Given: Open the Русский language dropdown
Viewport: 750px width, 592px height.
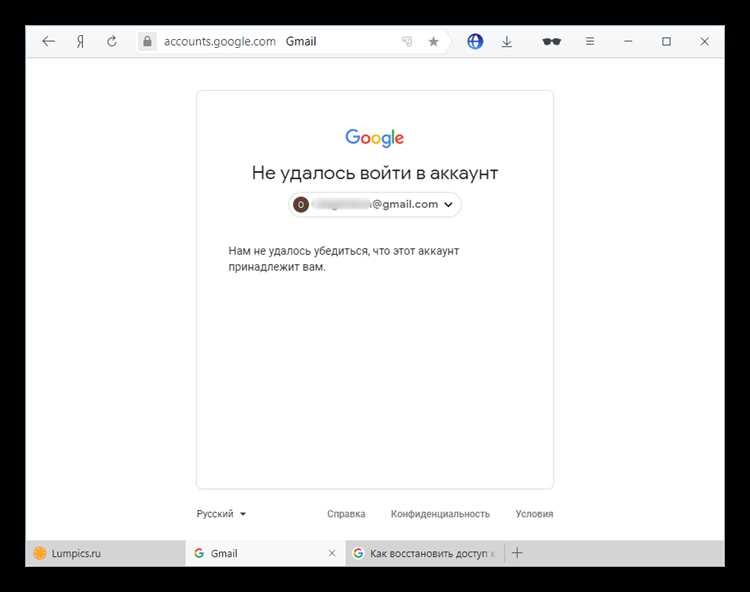Looking at the screenshot, I should 221,514.
